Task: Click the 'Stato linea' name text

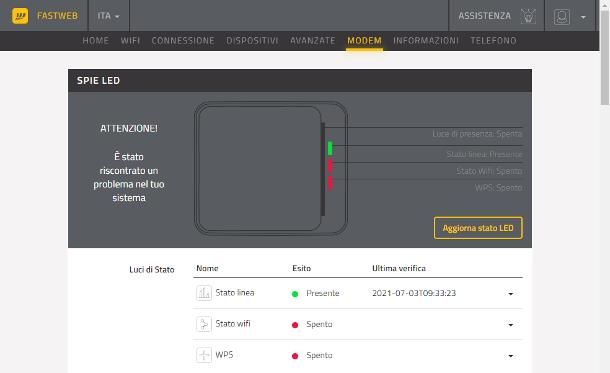Action: (x=235, y=292)
